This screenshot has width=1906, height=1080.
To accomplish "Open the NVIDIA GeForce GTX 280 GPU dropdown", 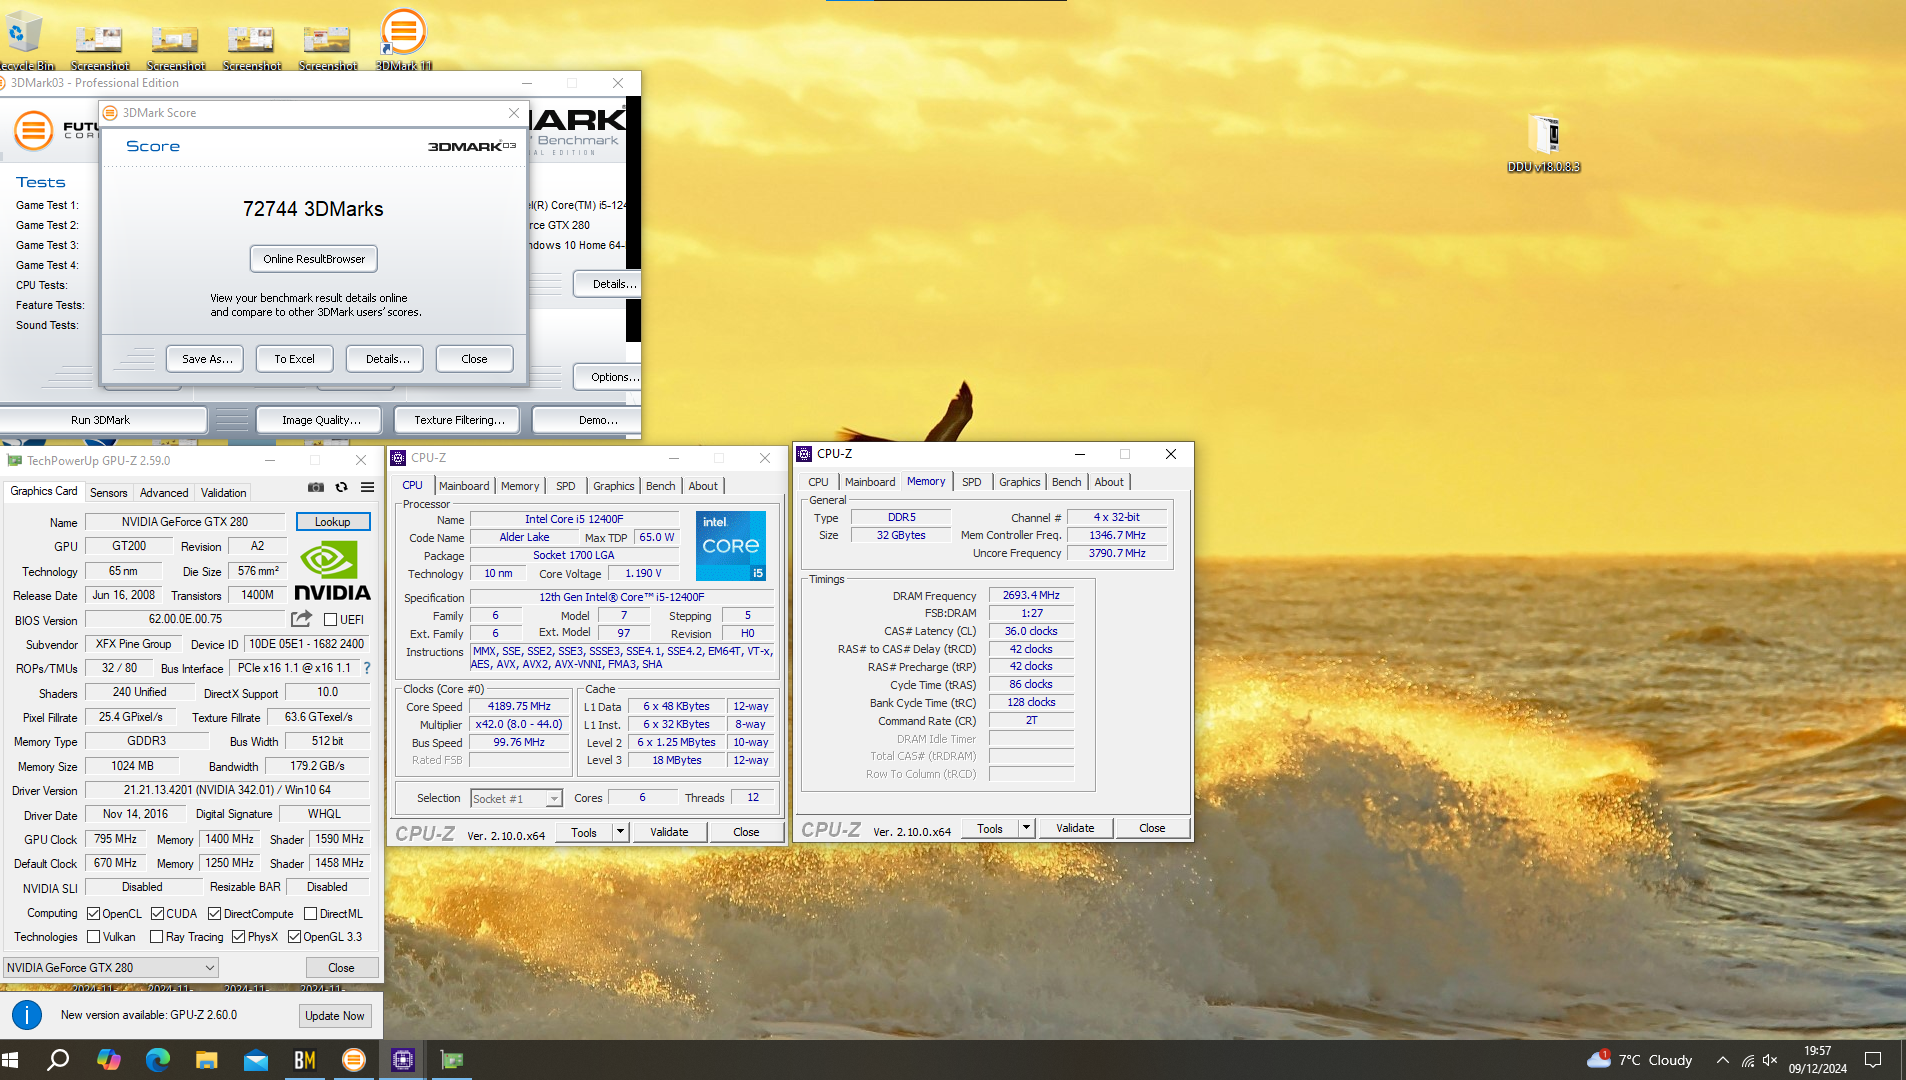I will click(110, 968).
